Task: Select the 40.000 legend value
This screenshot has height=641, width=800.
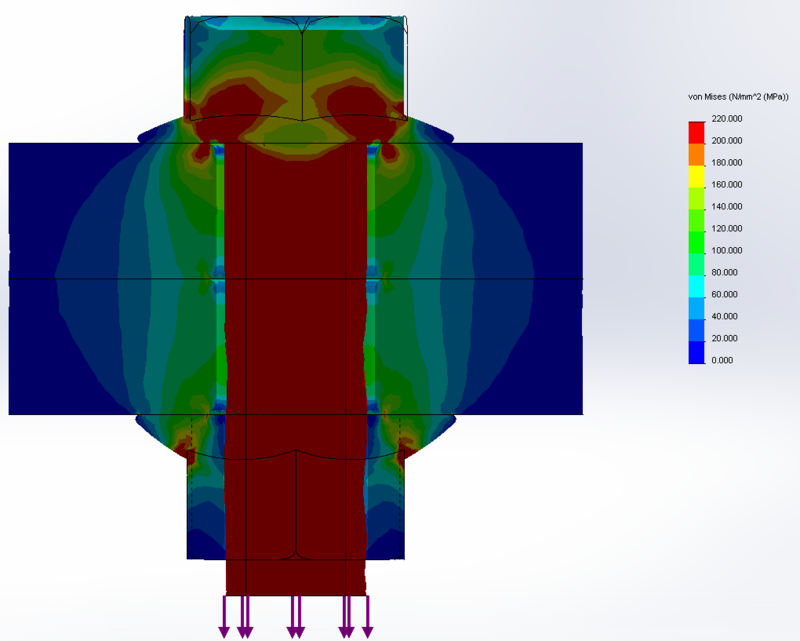Action: pos(724,316)
